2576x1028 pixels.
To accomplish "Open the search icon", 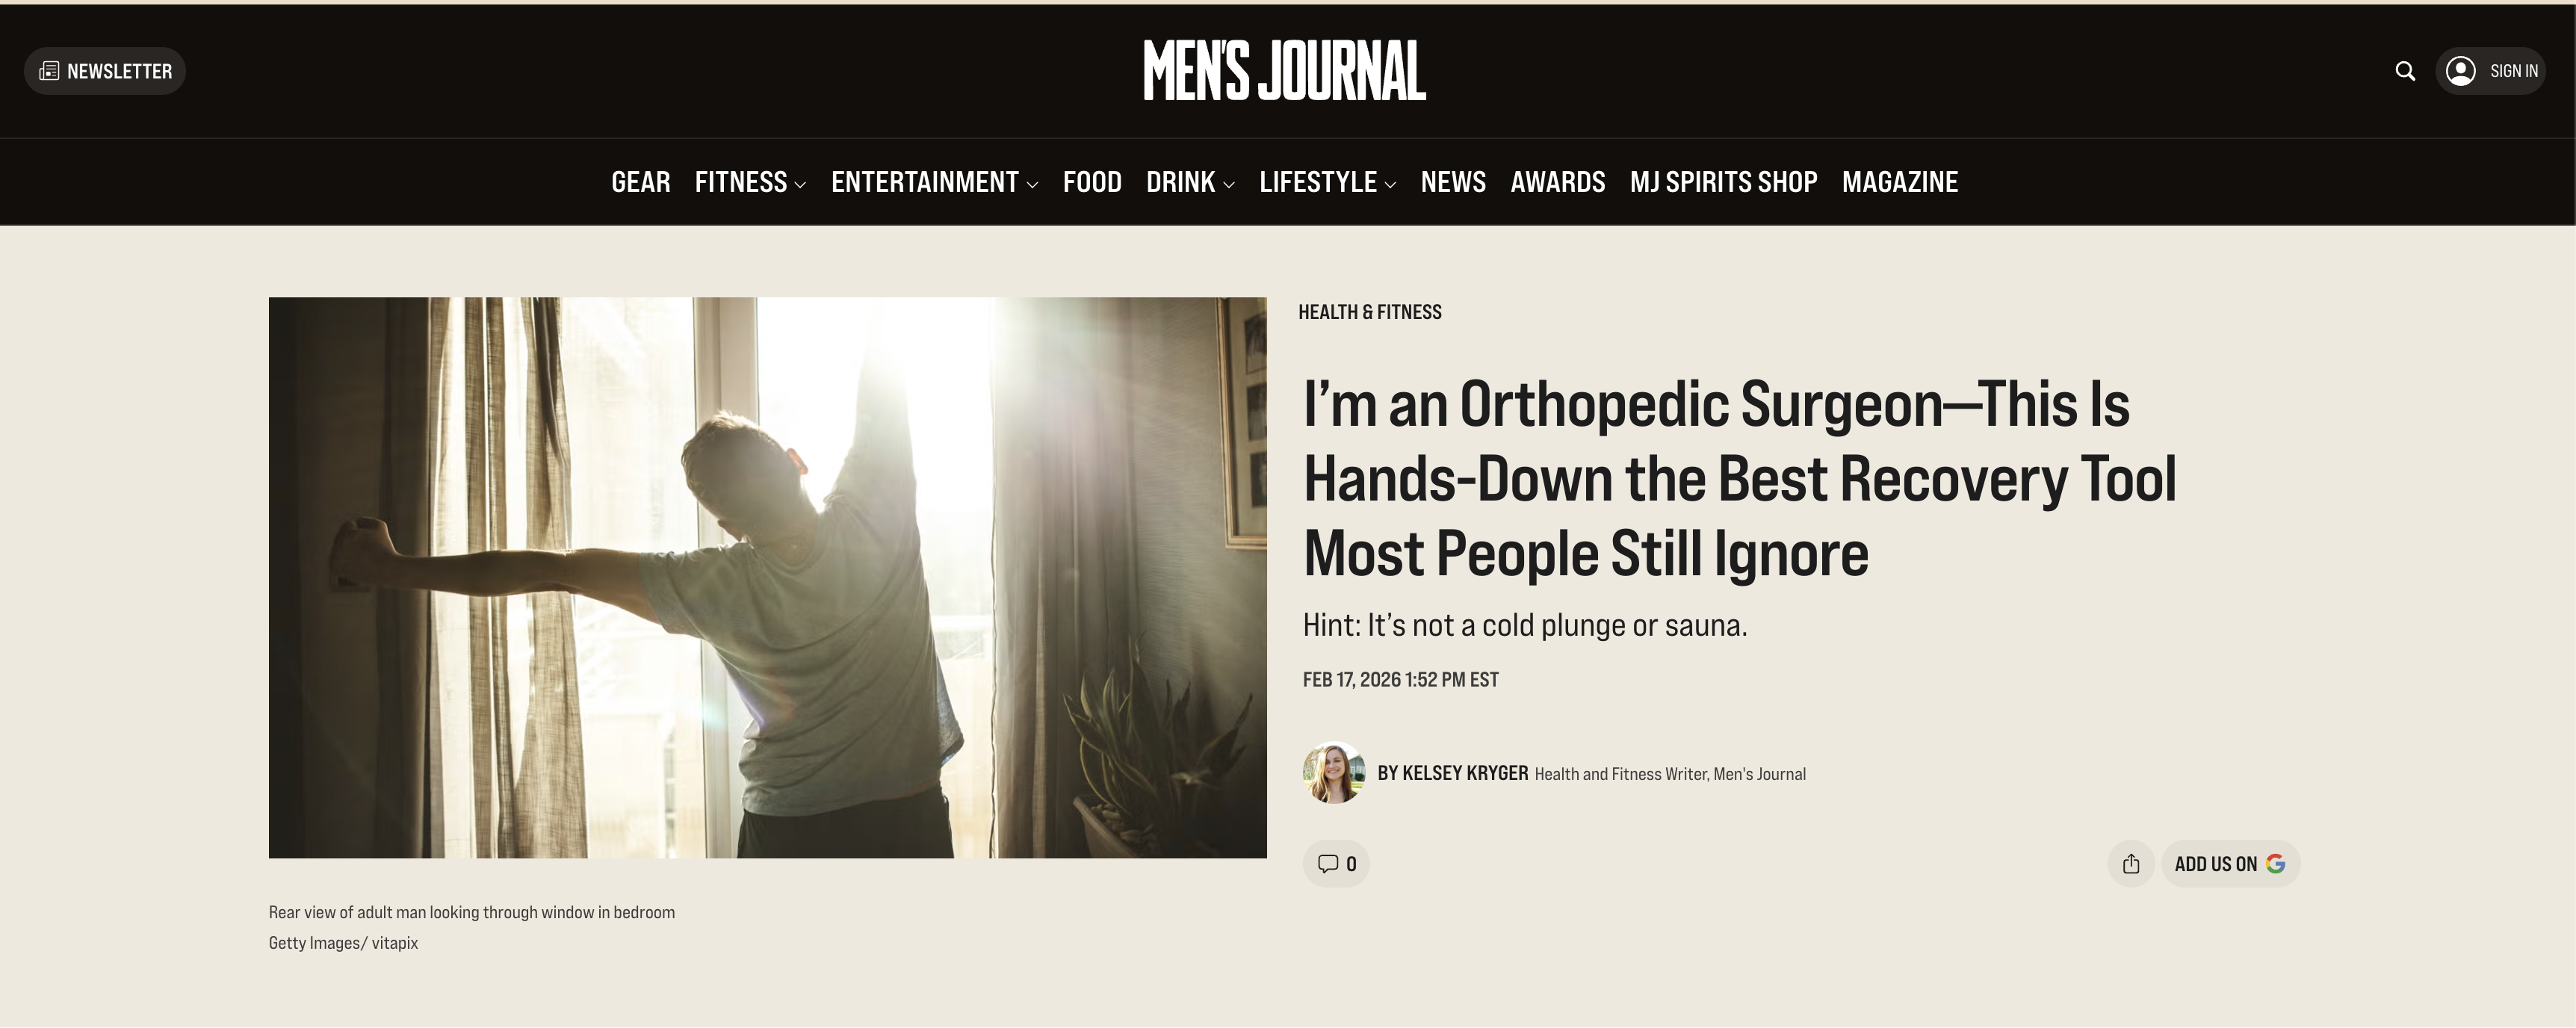I will (2404, 70).
